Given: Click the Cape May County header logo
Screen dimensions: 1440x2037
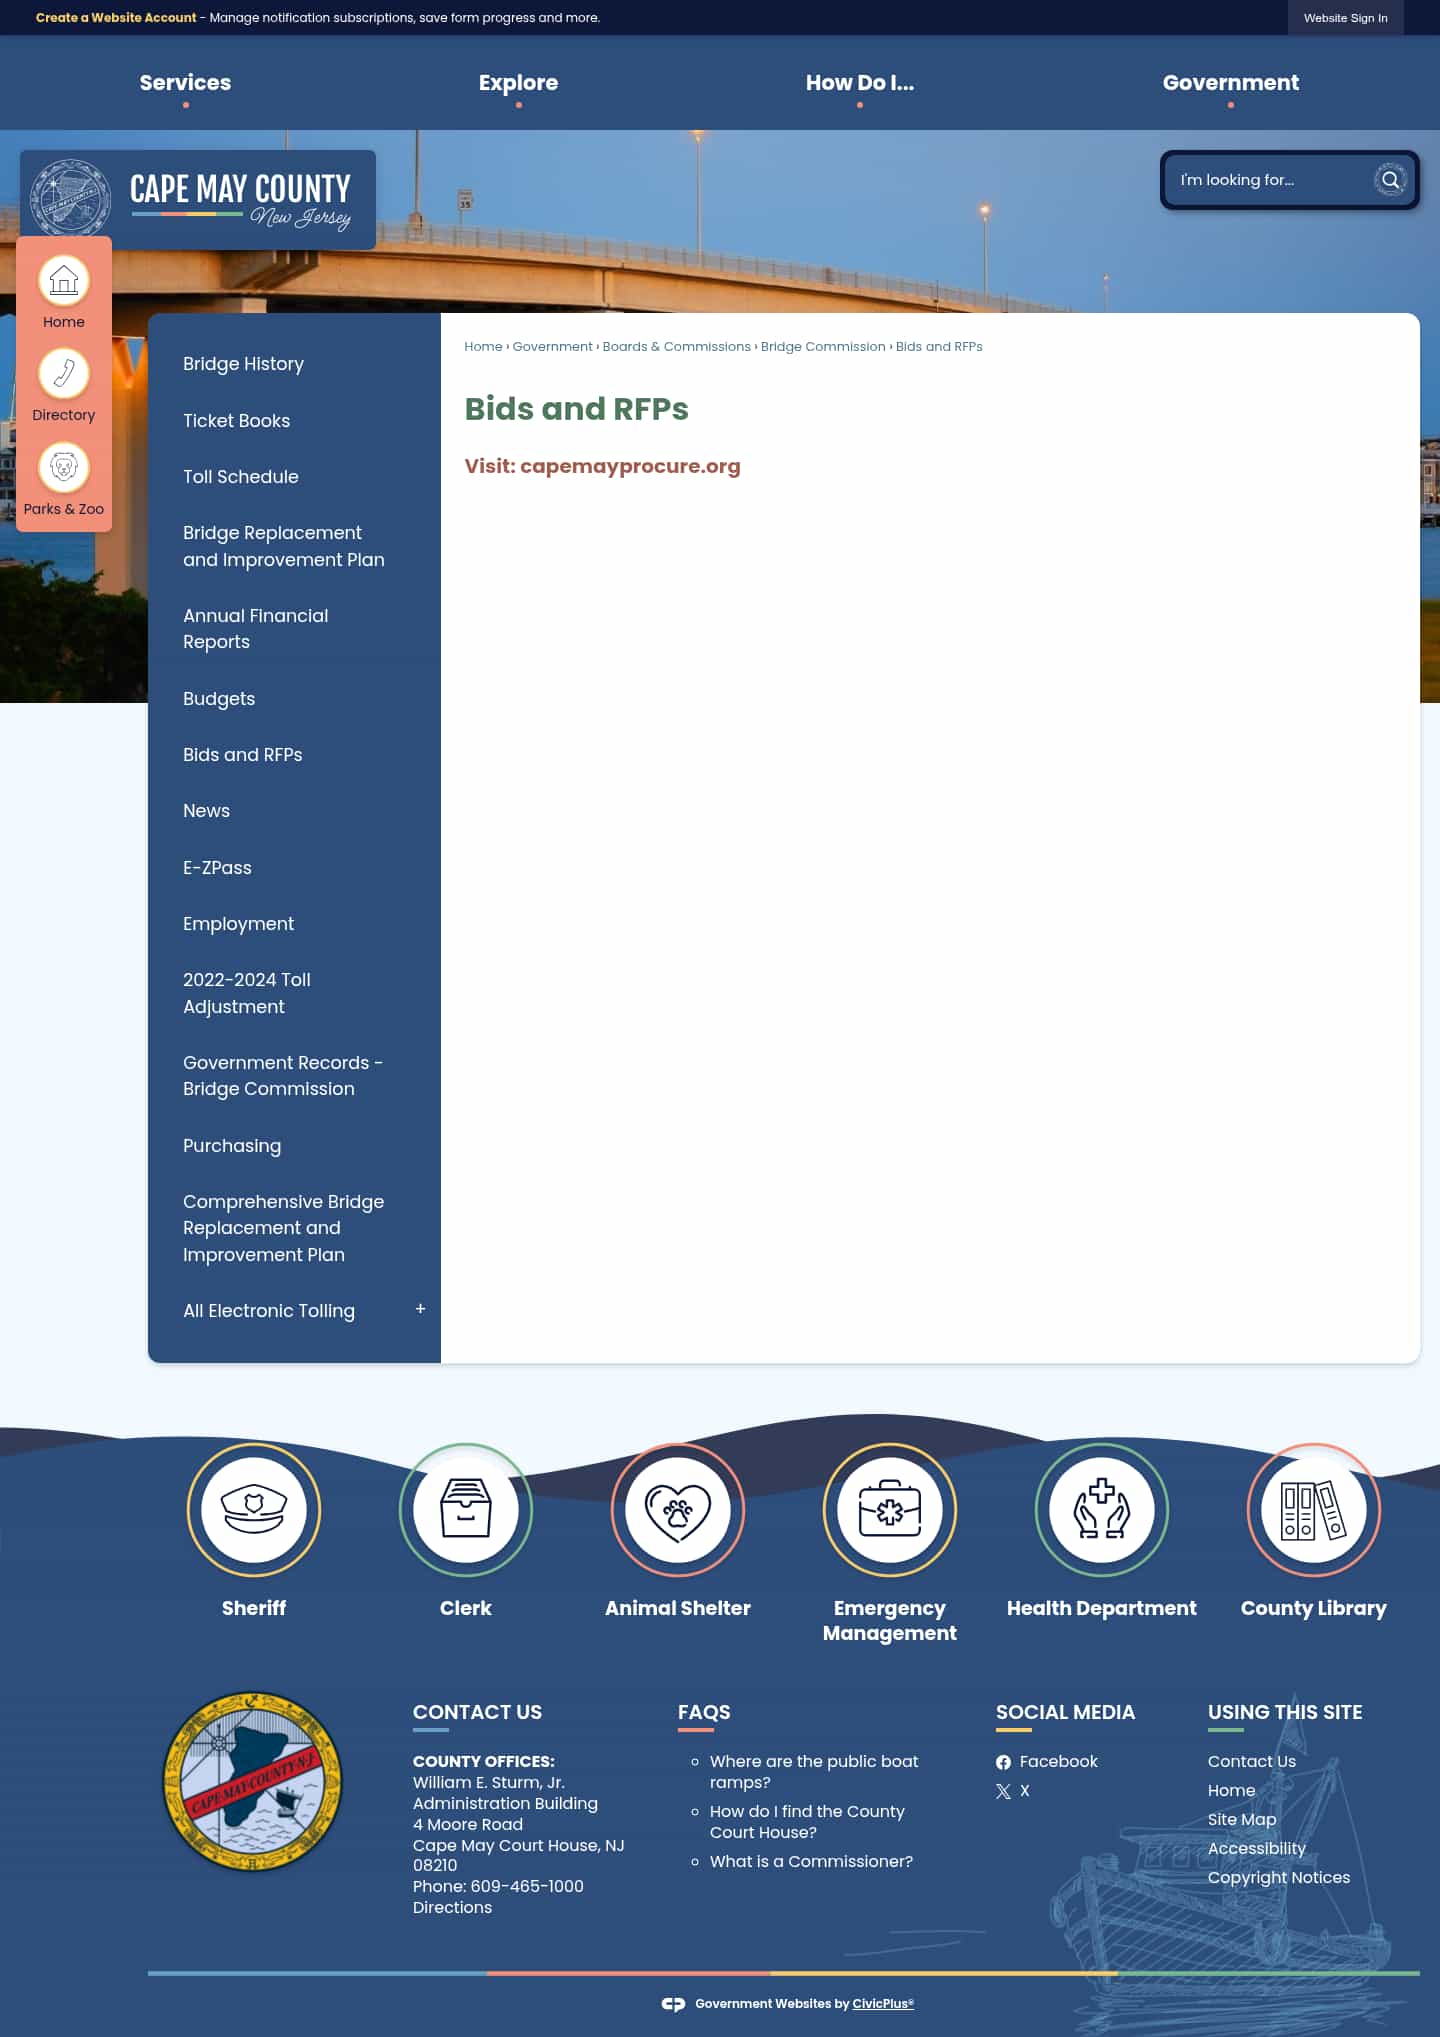Looking at the screenshot, I should (x=198, y=199).
